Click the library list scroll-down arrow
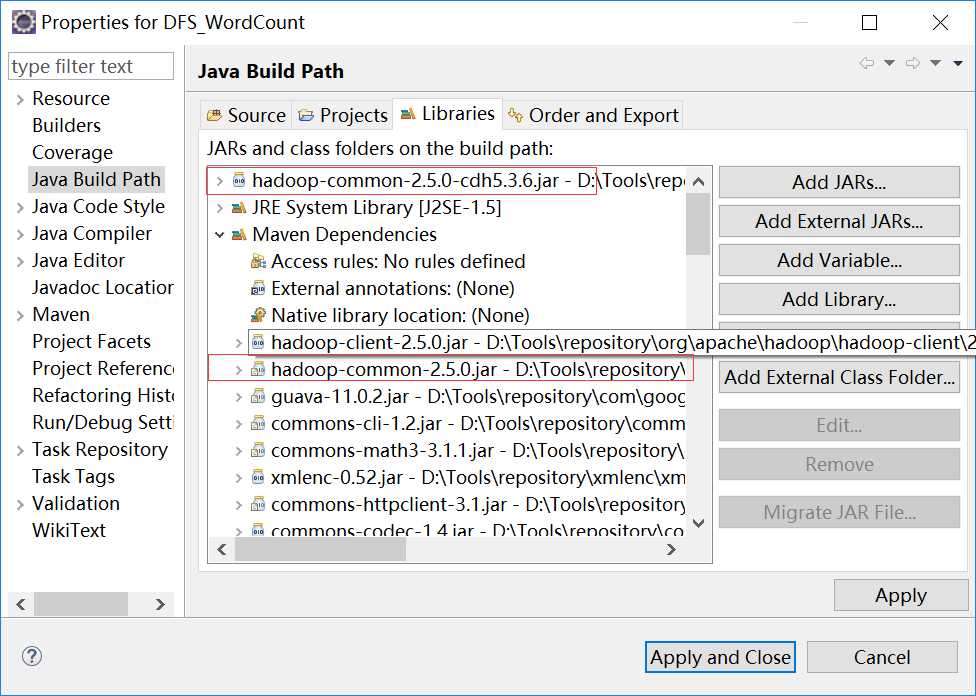The image size is (976, 696). click(x=698, y=523)
